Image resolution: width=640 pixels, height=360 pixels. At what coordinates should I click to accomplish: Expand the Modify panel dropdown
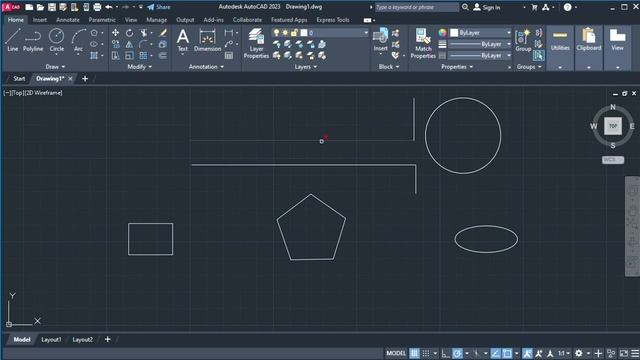[140, 67]
